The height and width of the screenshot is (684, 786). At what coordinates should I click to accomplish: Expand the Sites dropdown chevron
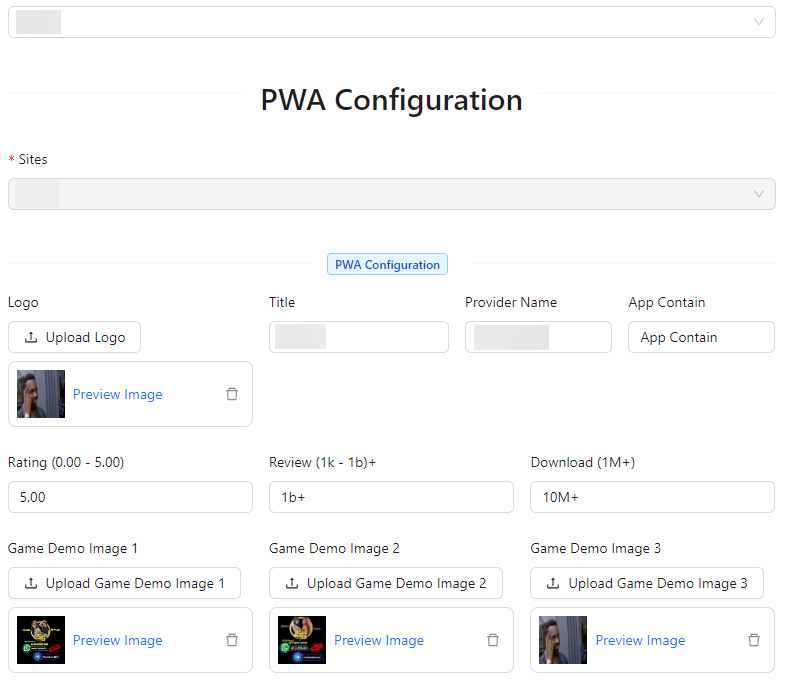pyautogui.click(x=759, y=194)
